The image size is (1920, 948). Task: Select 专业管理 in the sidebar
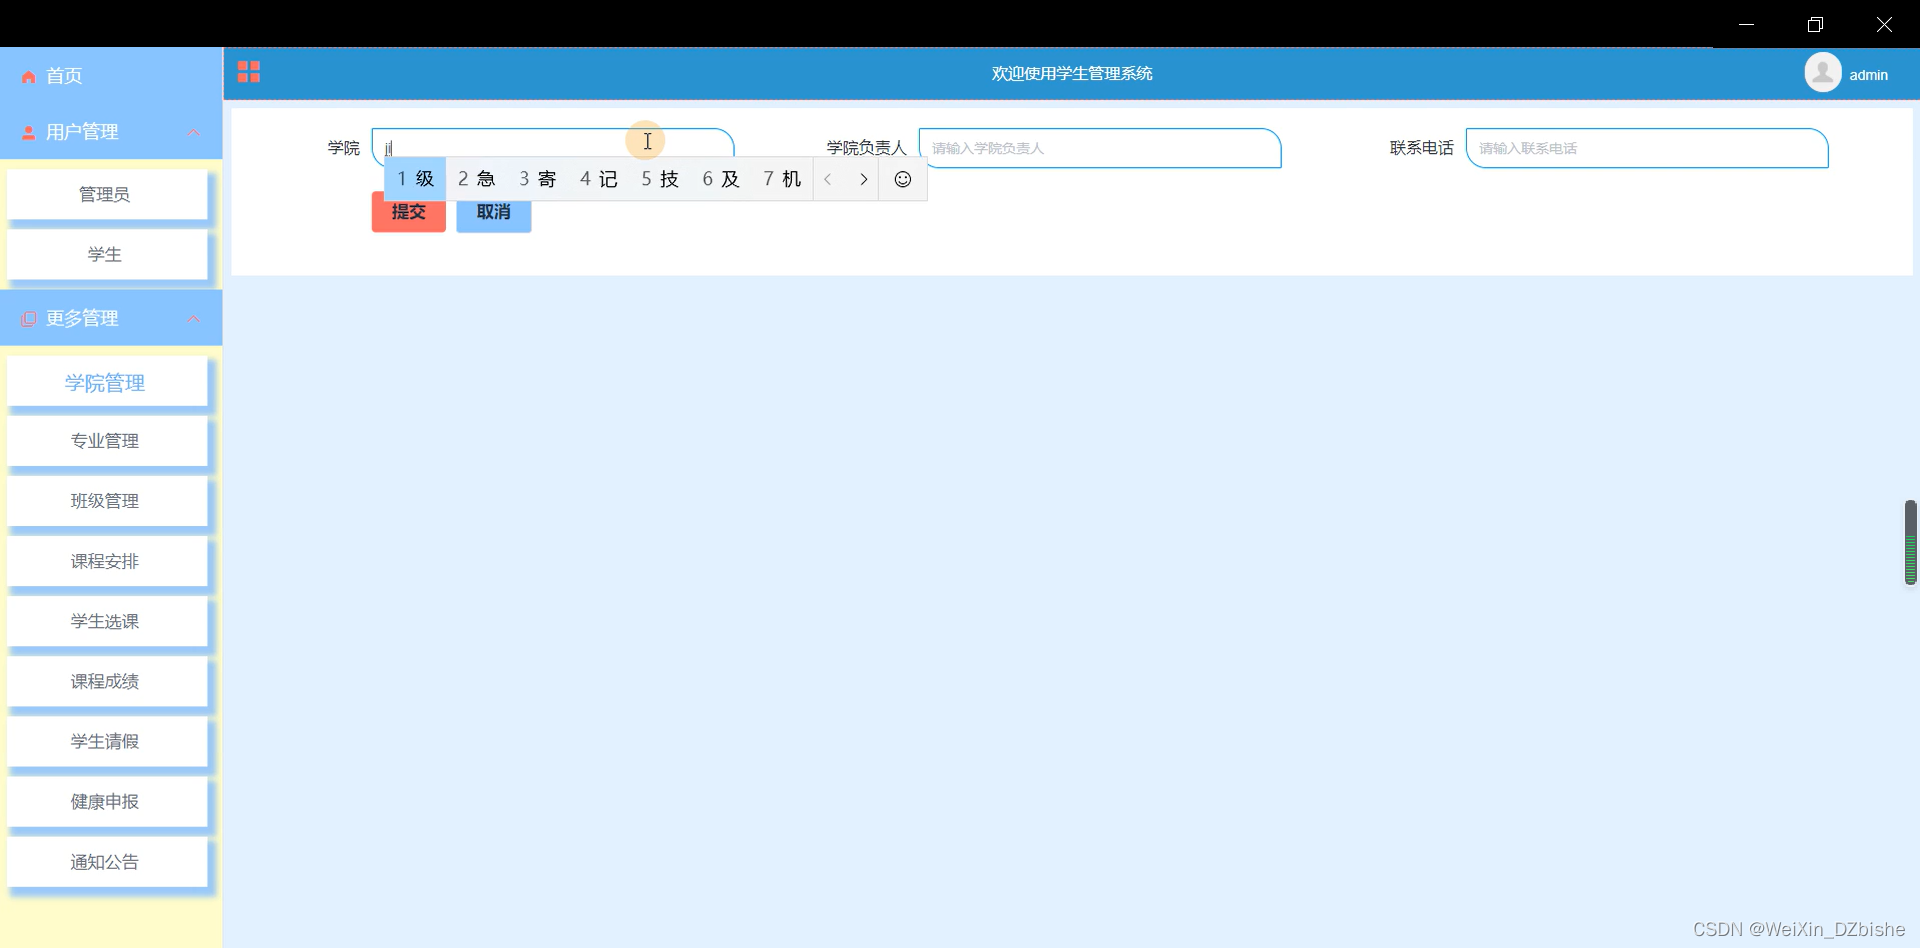107,441
